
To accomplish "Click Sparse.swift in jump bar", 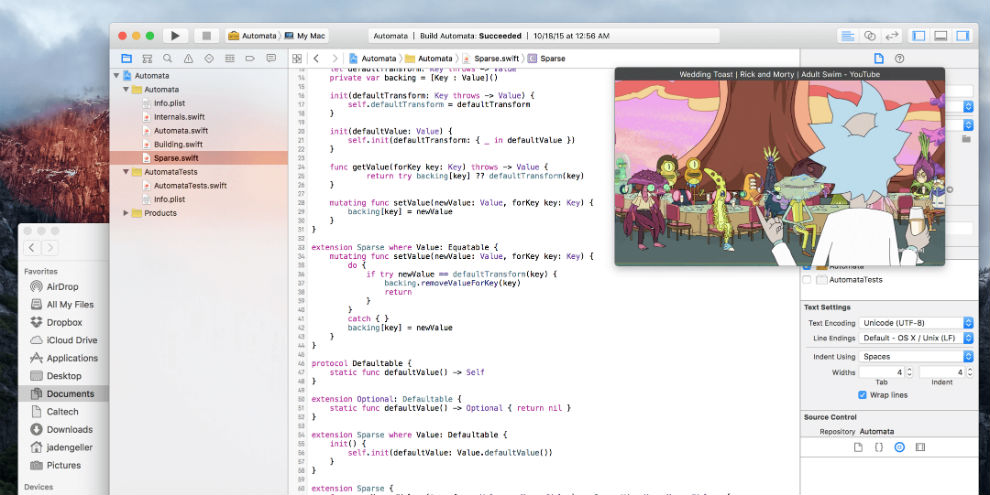I will [x=491, y=58].
